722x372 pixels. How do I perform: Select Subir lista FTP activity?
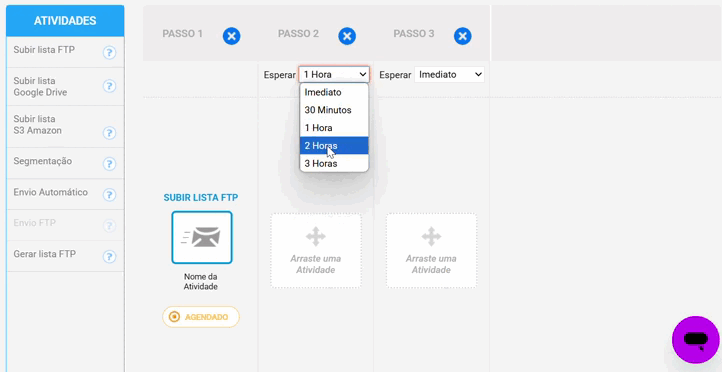coord(65,52)
